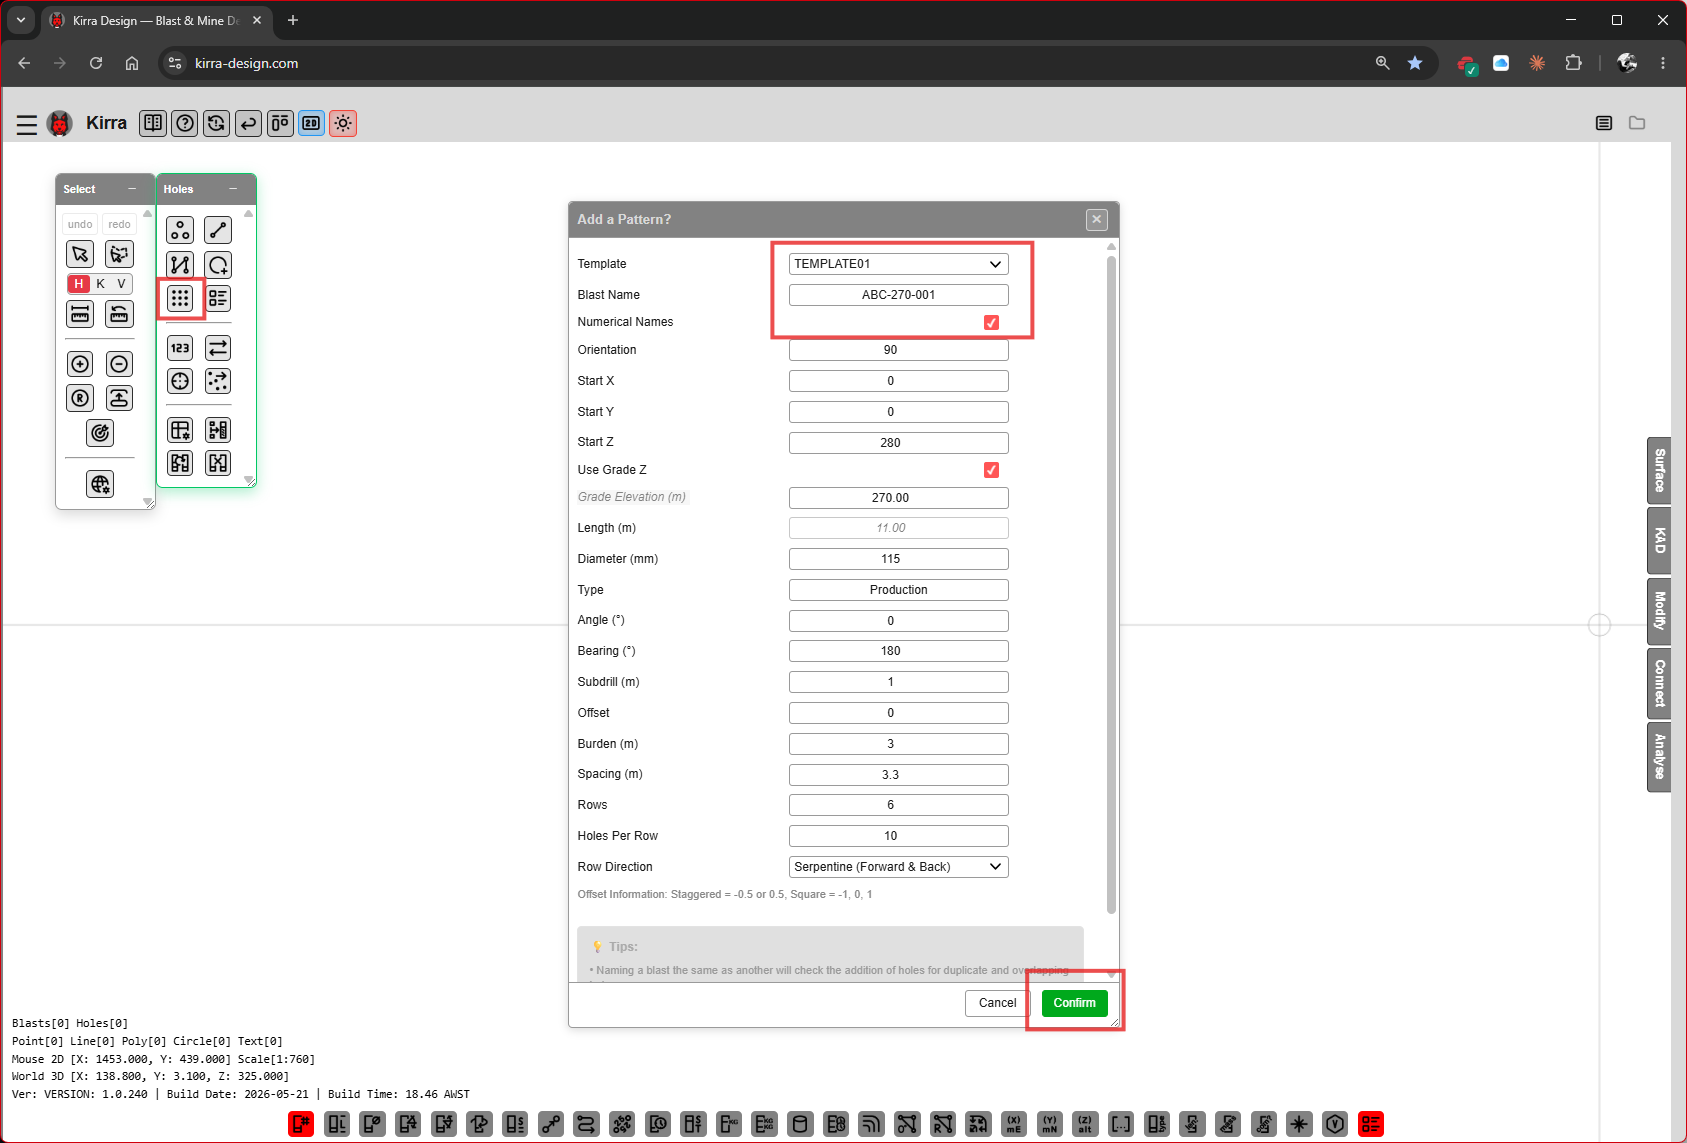Click the Orientation input field

click(898, 350)
